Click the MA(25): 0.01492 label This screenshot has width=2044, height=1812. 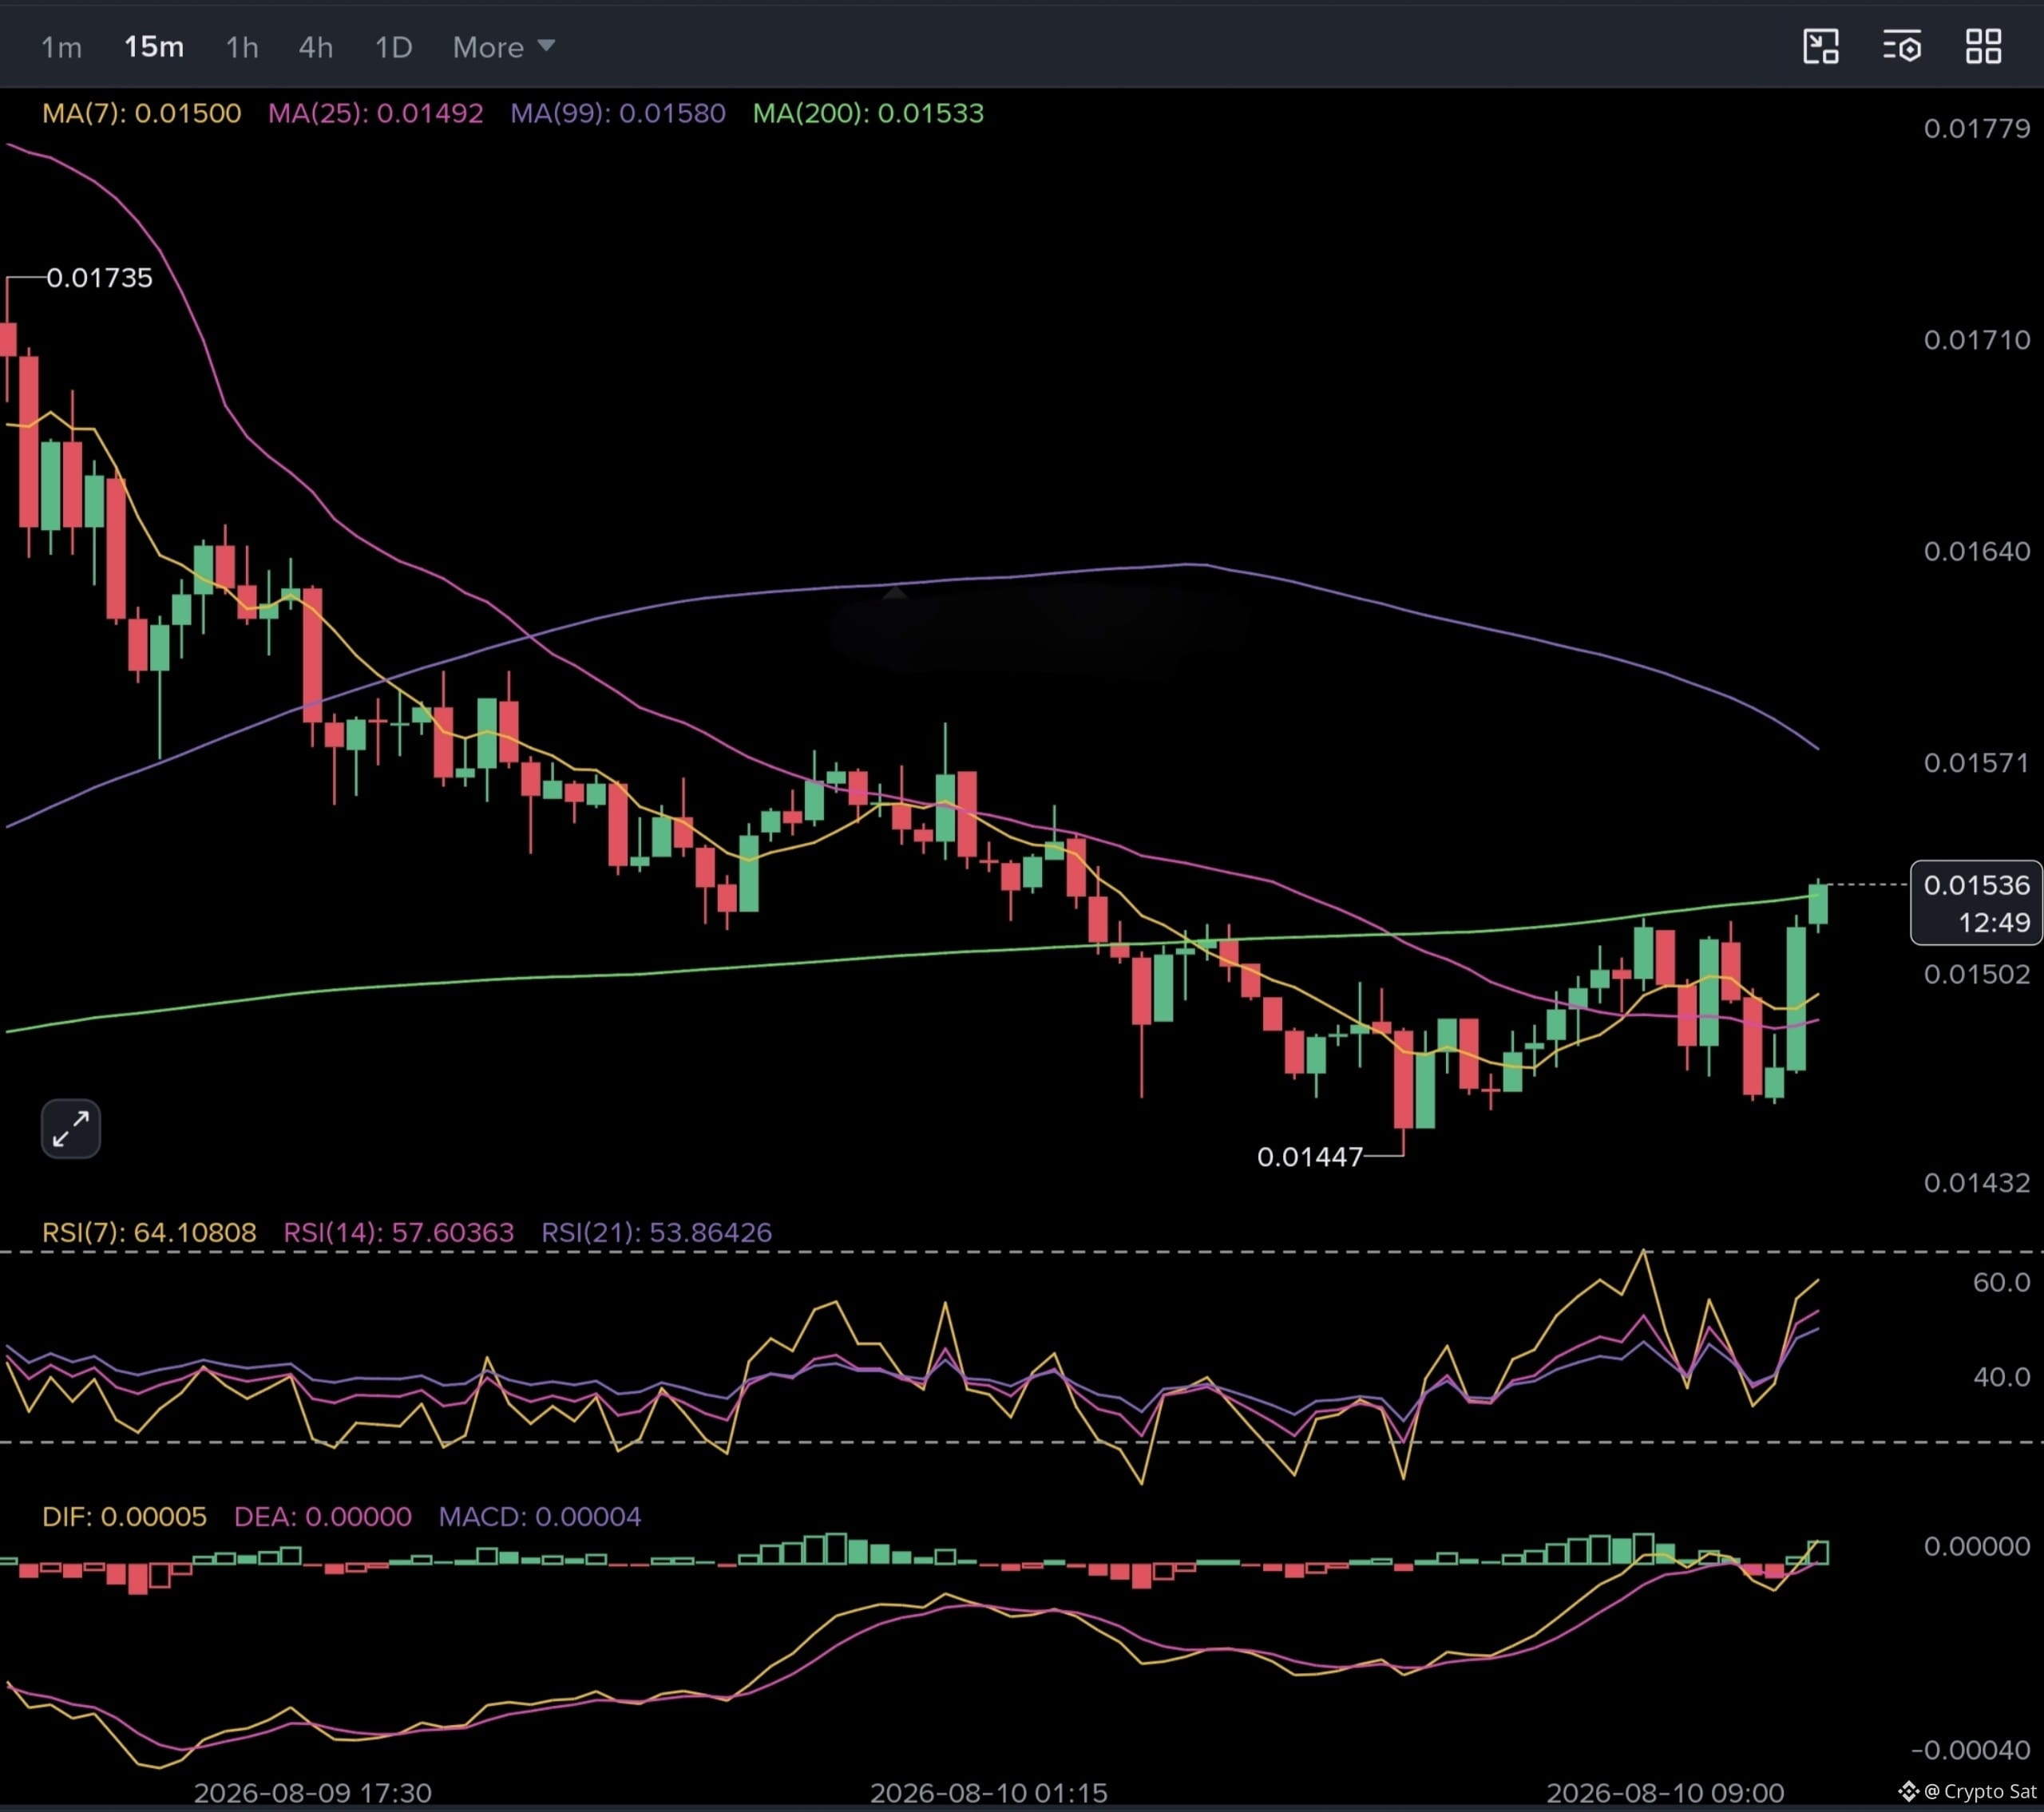(375, 113)
